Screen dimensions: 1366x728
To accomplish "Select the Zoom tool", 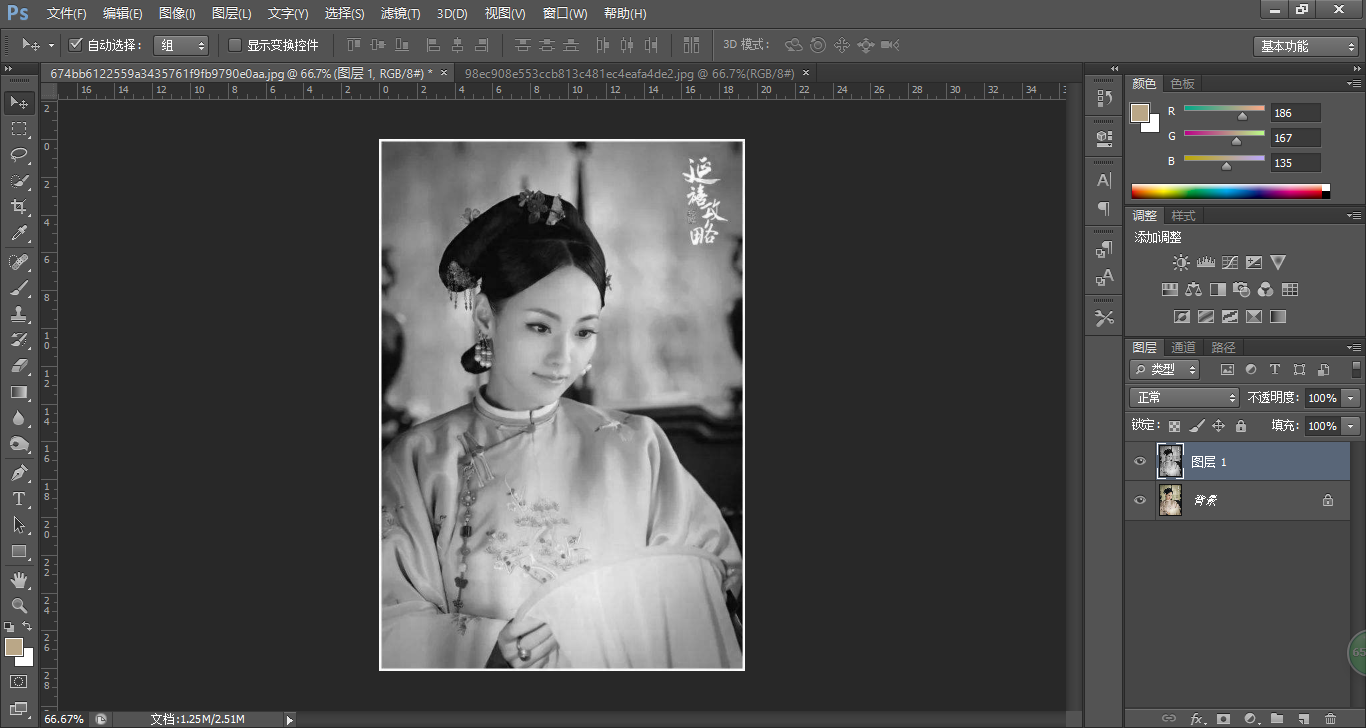I will [19, 606].
